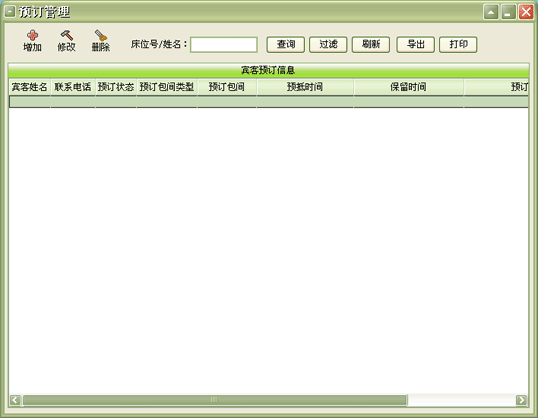Refresh list with 刷新 button

[371, 45]
